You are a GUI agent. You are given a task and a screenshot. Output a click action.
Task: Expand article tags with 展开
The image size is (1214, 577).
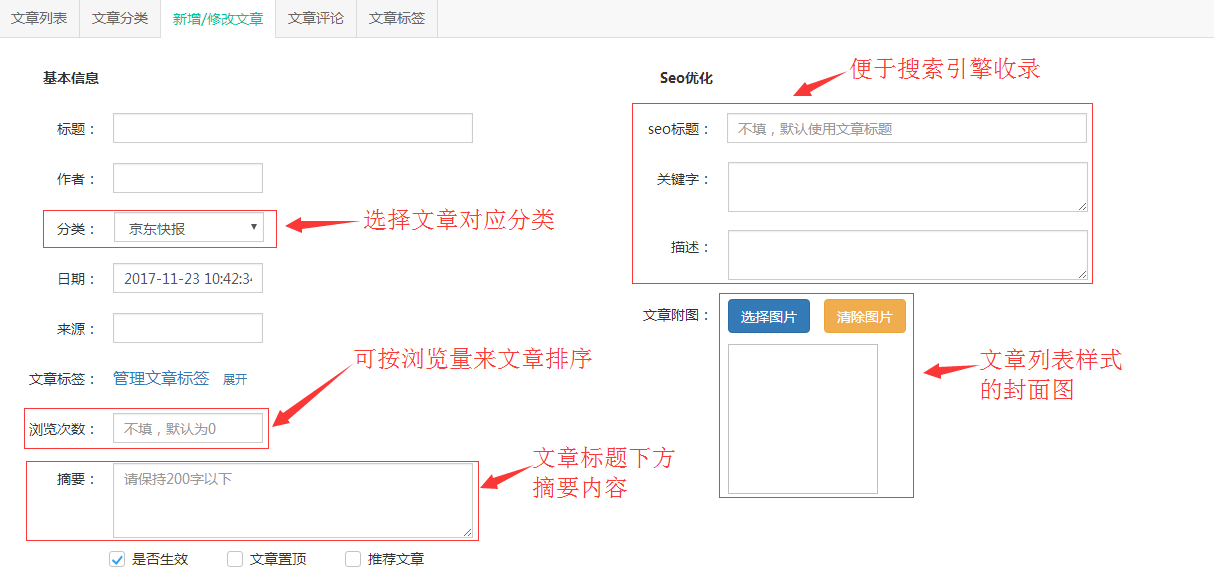click(235, 380)
